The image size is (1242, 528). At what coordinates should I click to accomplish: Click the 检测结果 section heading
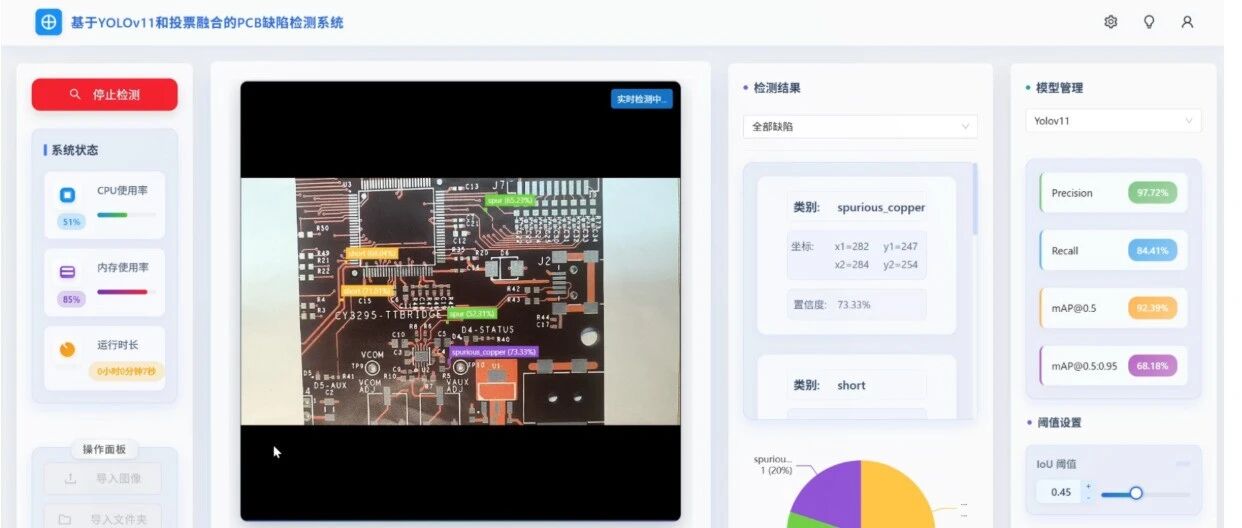coord(777,88)
